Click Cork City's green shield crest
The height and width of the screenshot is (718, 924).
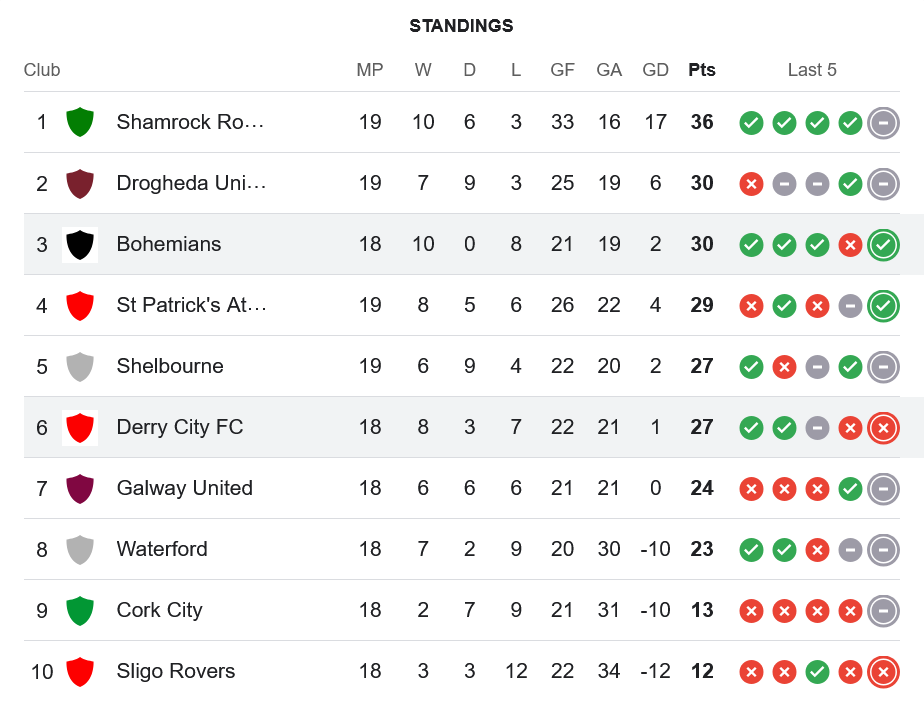[80, 611]
